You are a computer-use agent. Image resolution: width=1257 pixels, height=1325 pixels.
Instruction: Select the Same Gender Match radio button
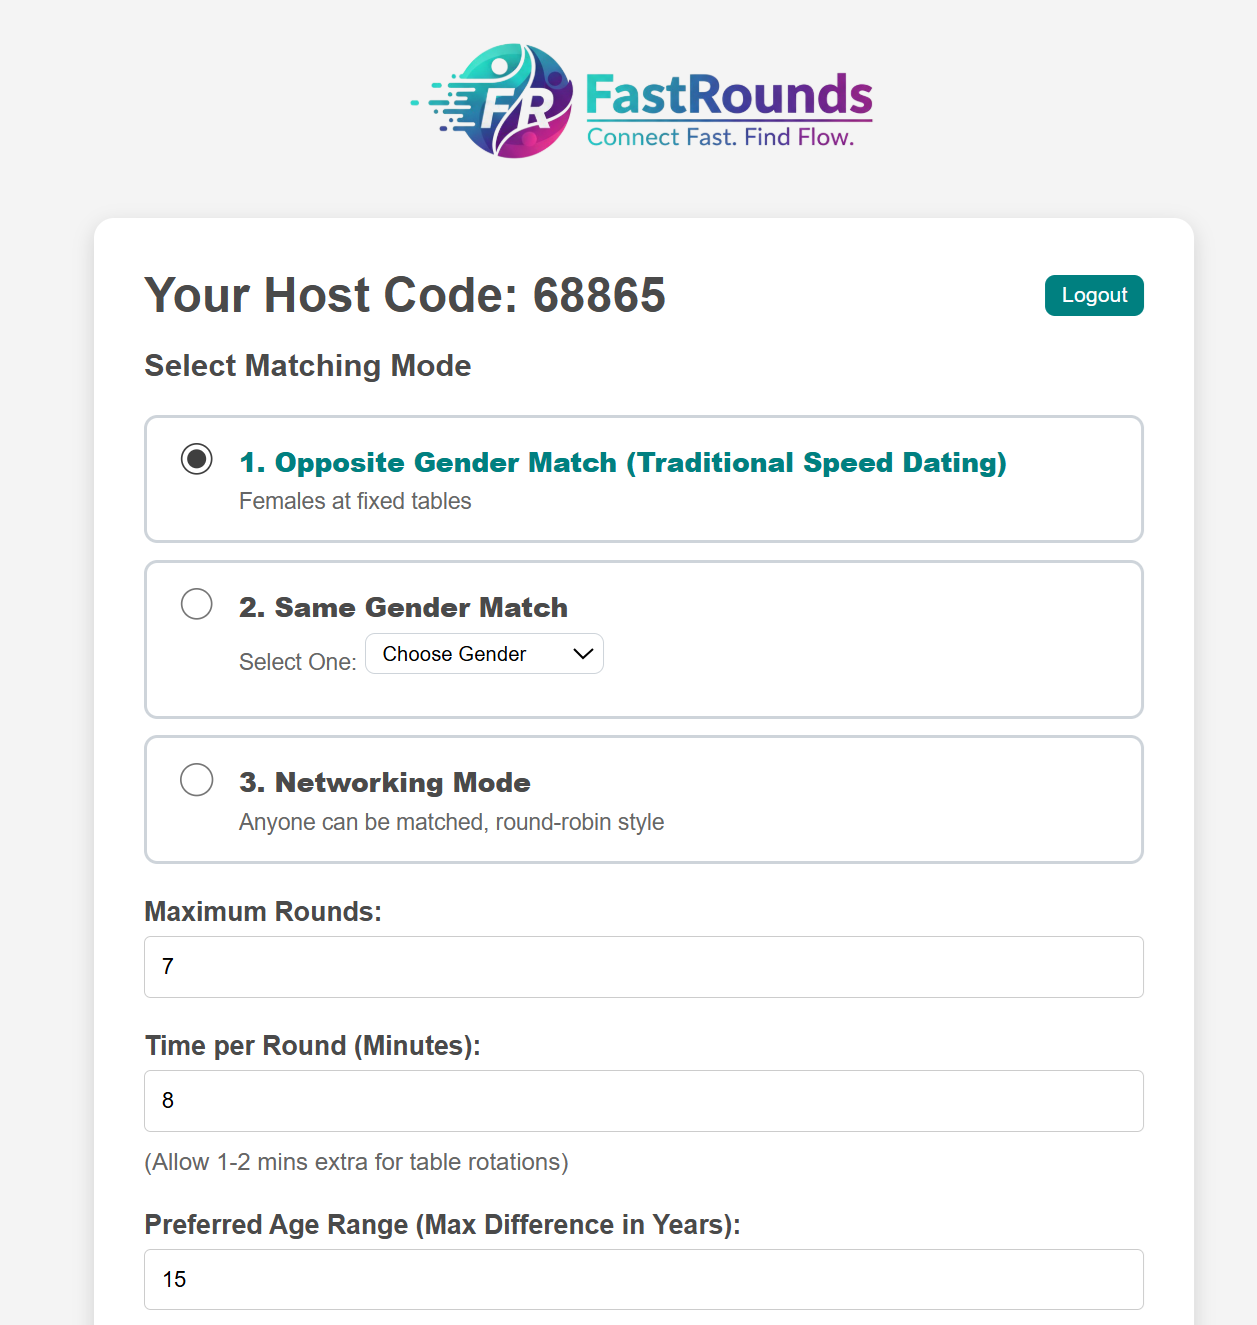tap(197, 604)
